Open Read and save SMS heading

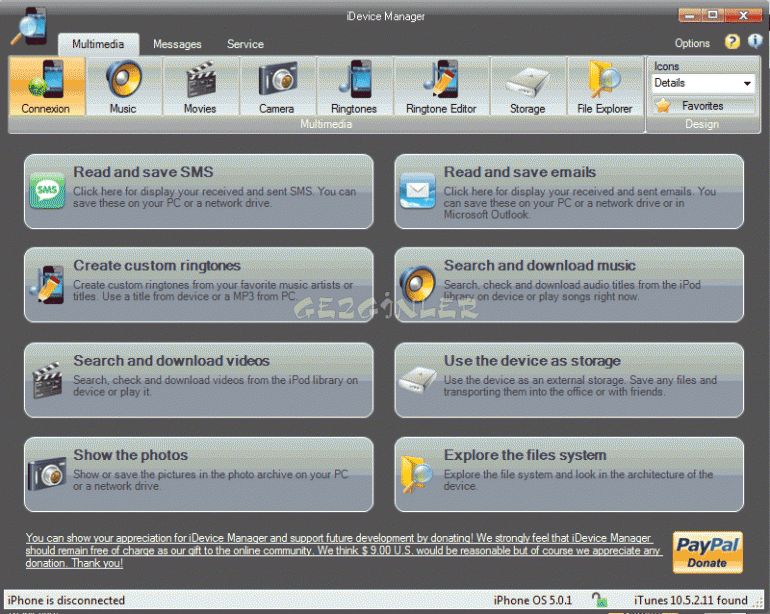pos(143,172)
